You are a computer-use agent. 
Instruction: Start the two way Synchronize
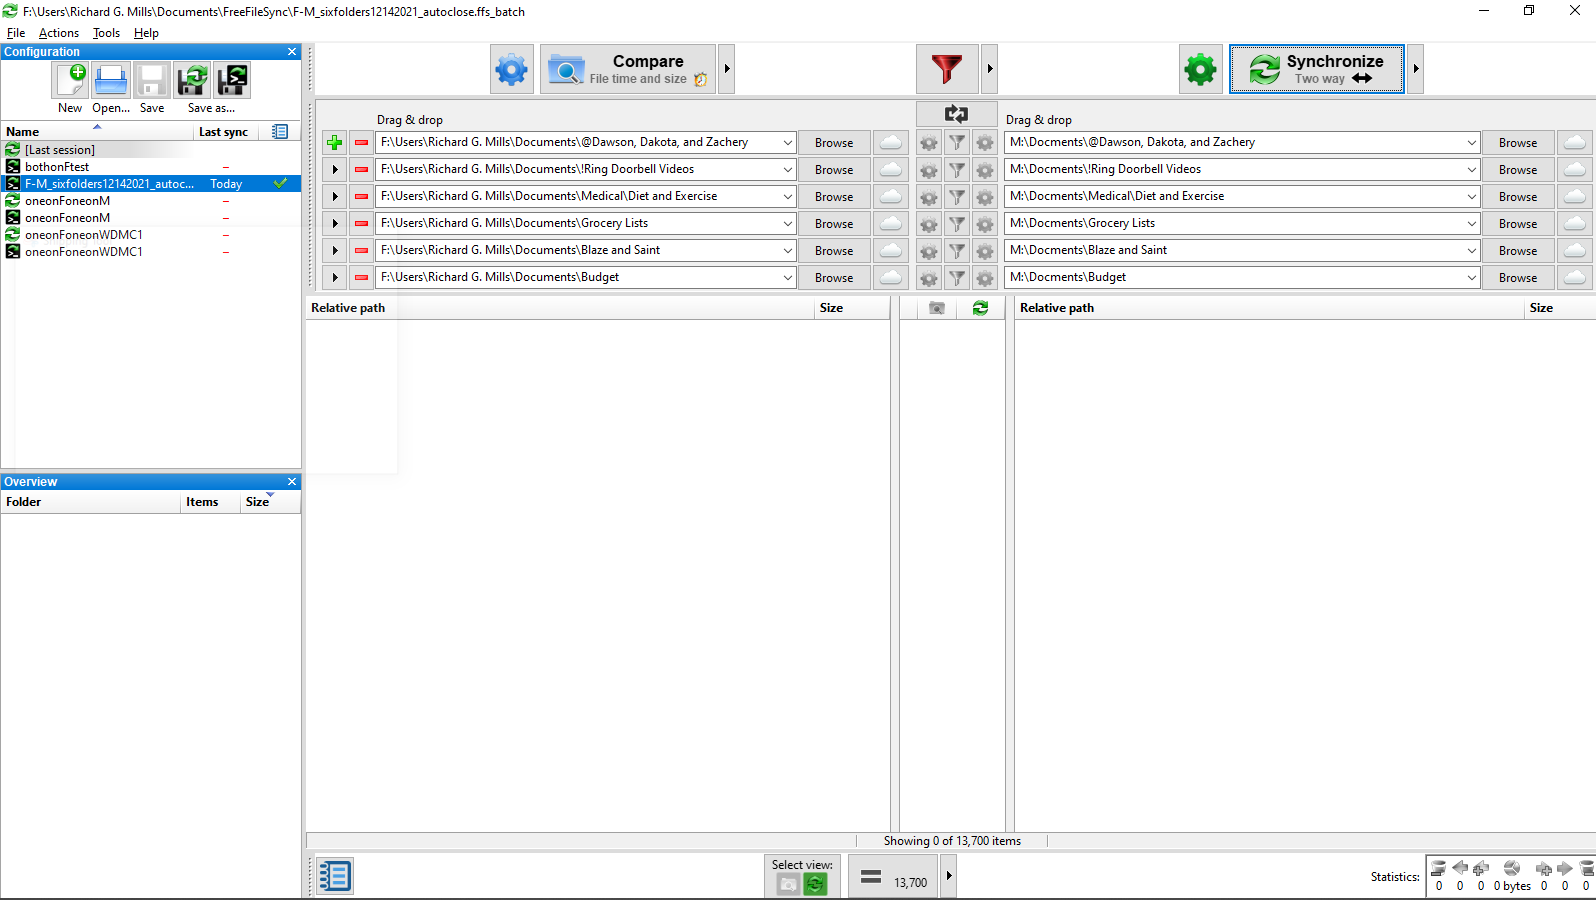tap(1317, 69)
